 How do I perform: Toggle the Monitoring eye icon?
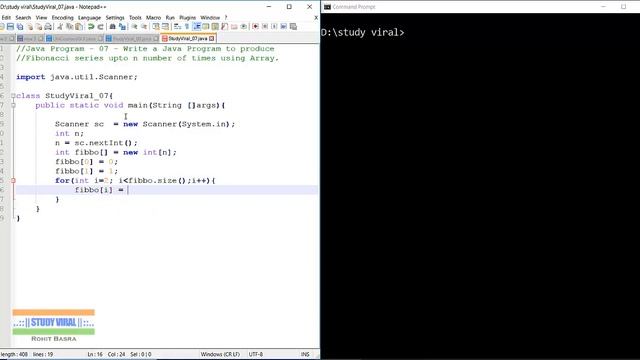tap(244, 27)
